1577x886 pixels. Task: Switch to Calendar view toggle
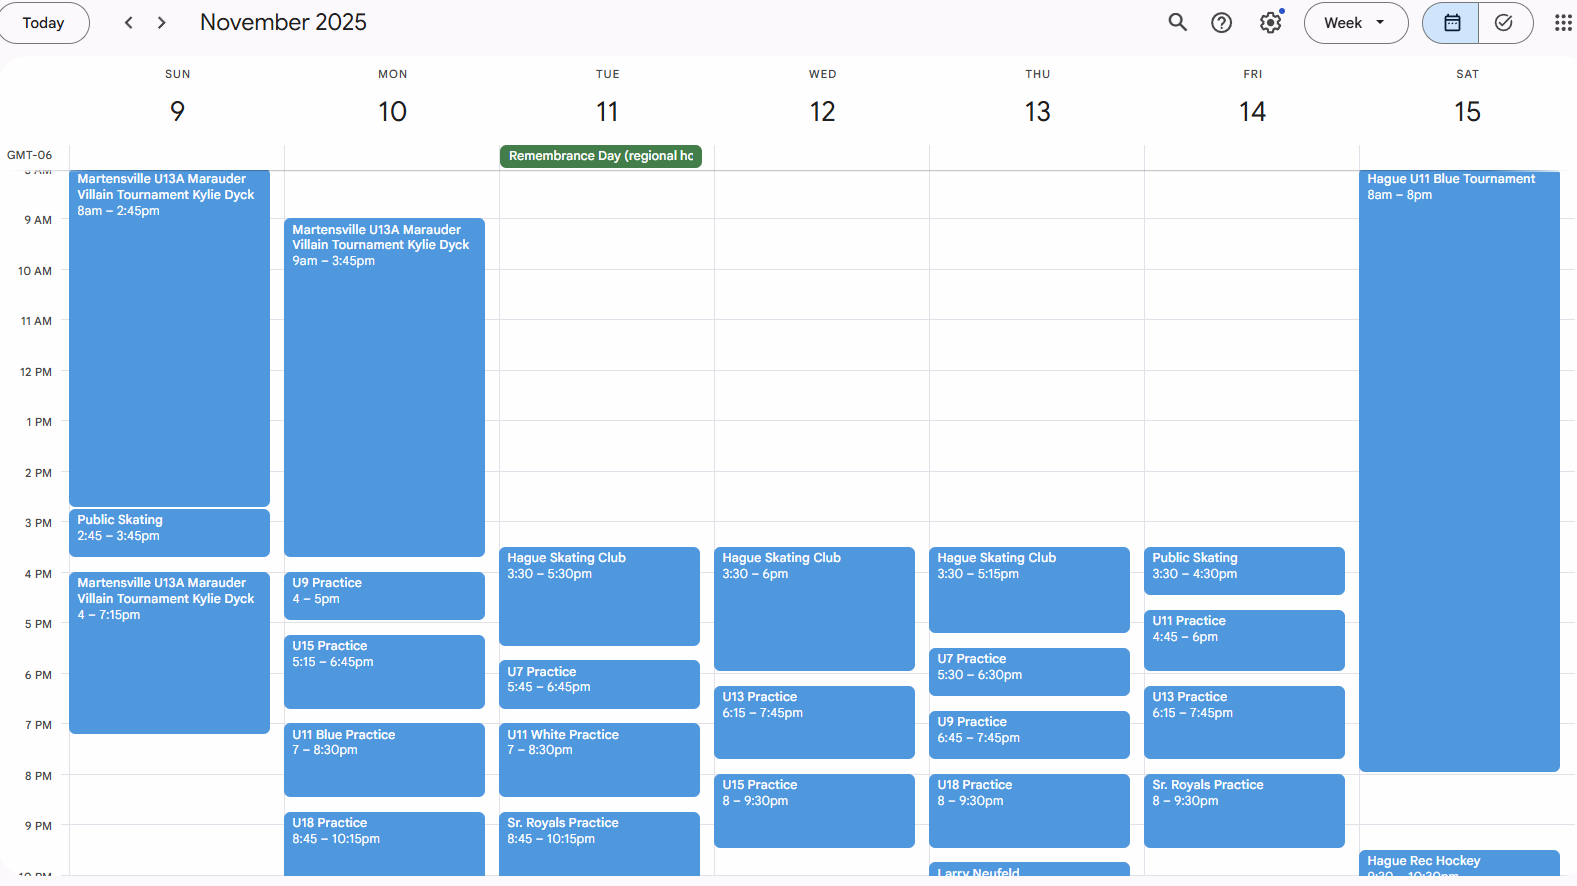coord(1451,23)
